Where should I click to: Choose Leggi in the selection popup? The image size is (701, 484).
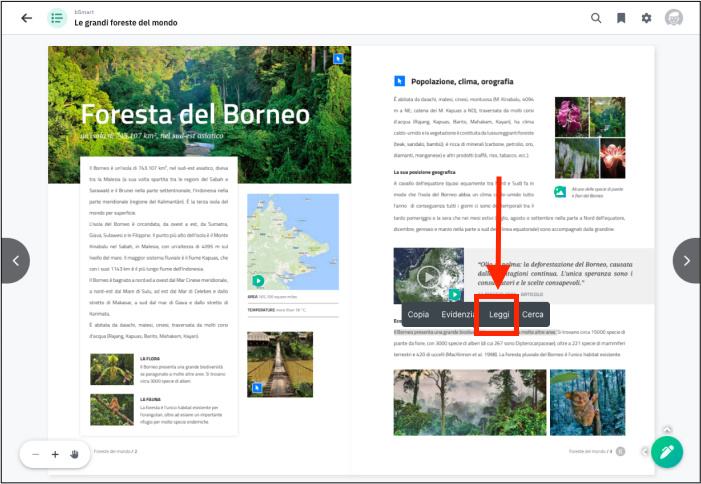coord(499,314)
